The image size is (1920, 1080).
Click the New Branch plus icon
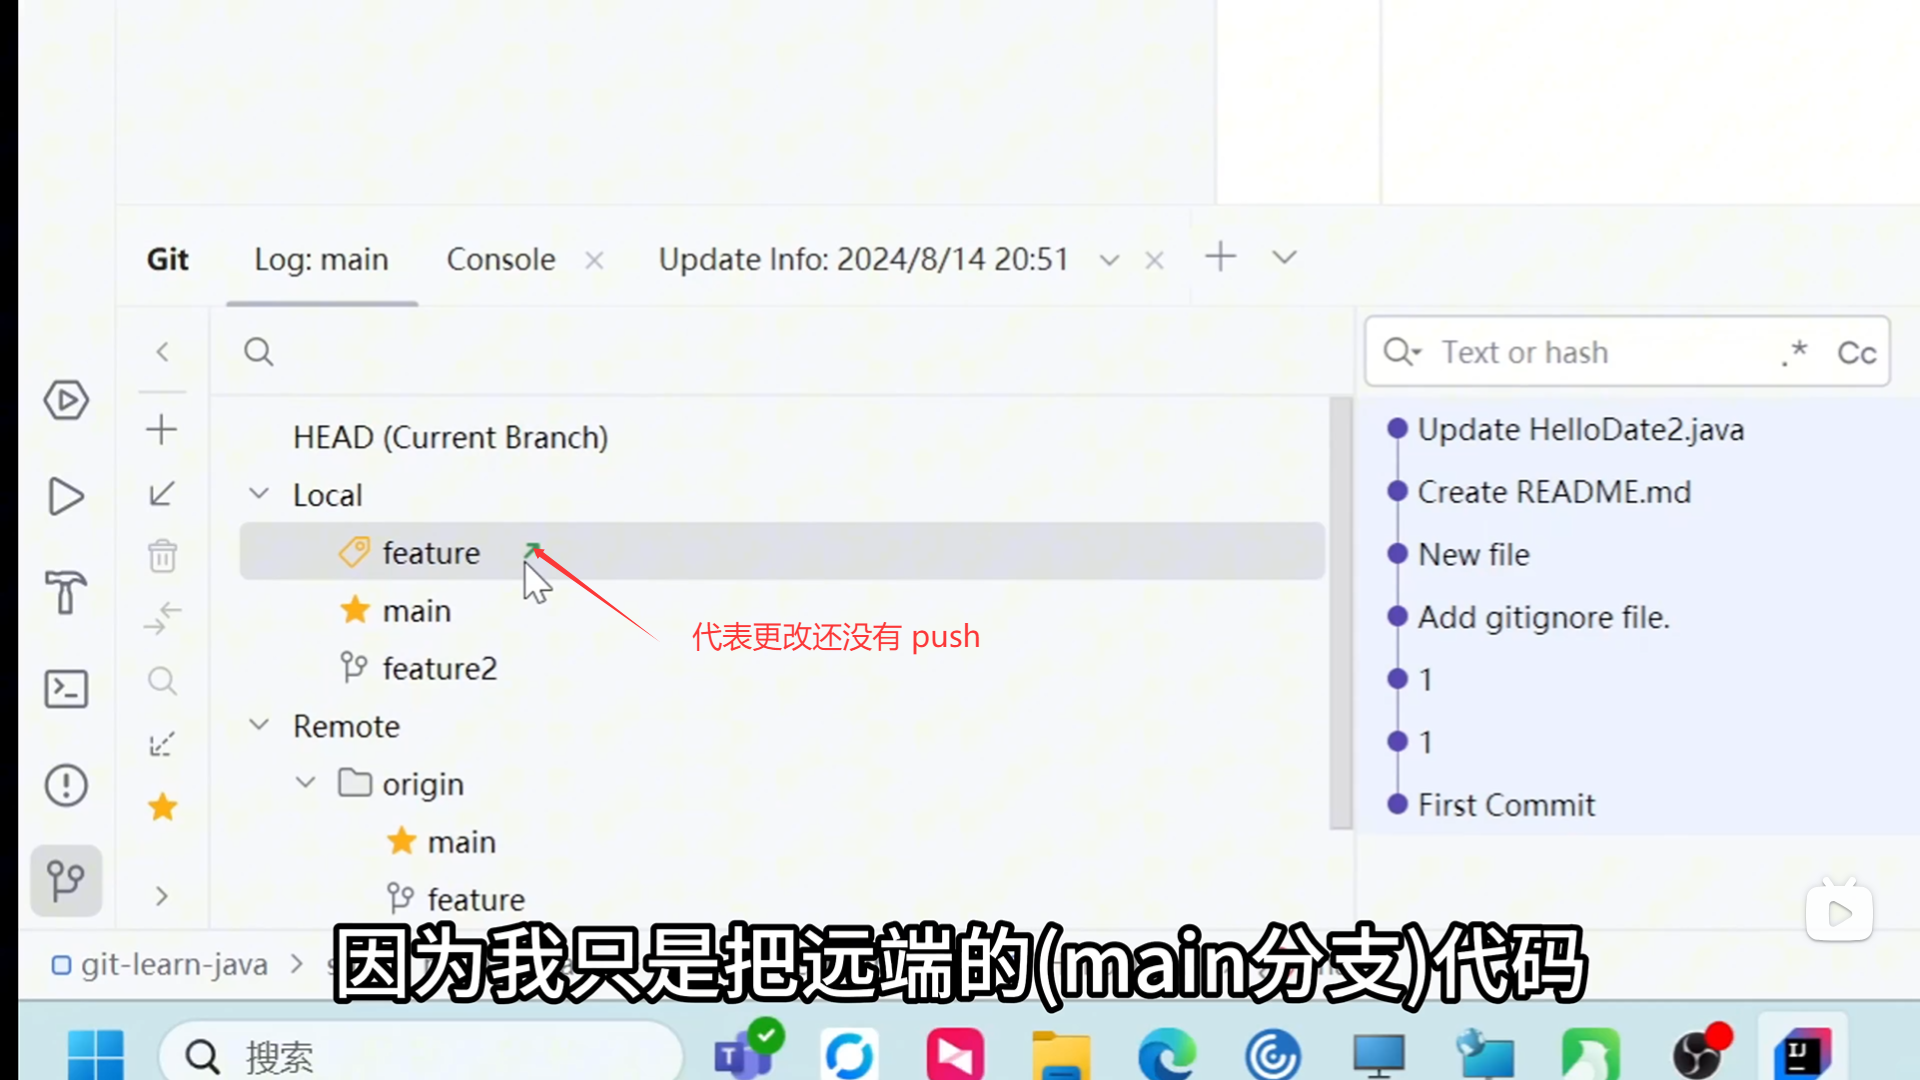(162, 430)
